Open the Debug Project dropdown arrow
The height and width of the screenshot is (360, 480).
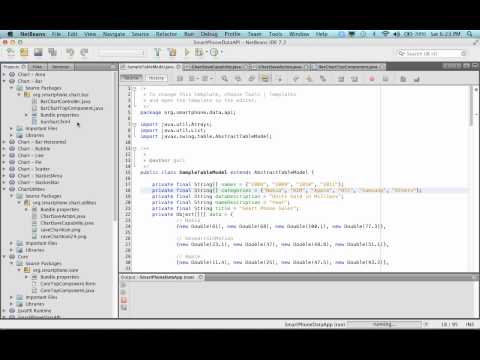[x=206, y=52]
